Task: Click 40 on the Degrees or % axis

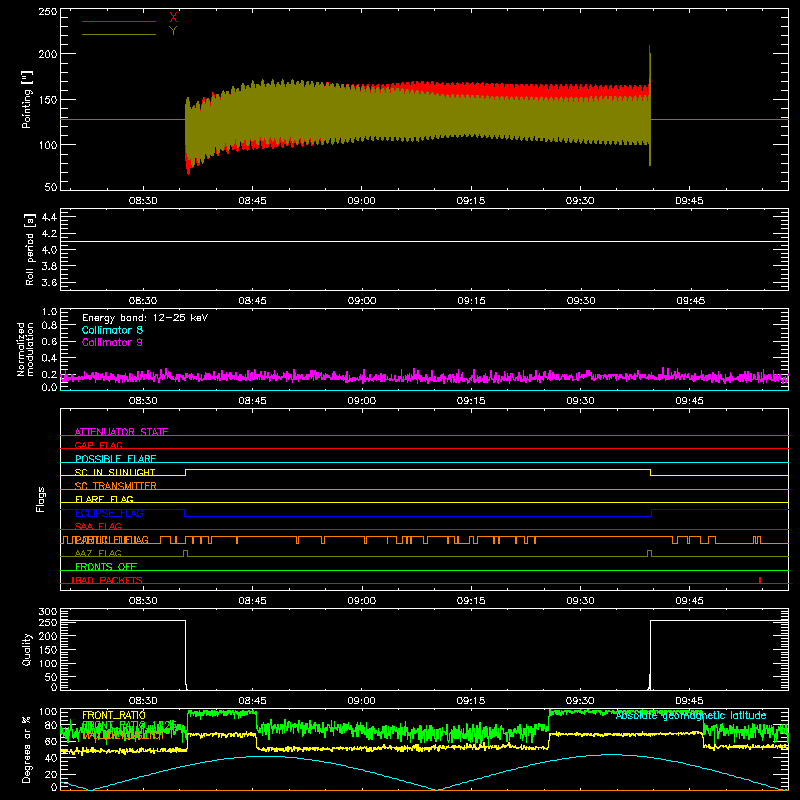Action: point(51,758)
